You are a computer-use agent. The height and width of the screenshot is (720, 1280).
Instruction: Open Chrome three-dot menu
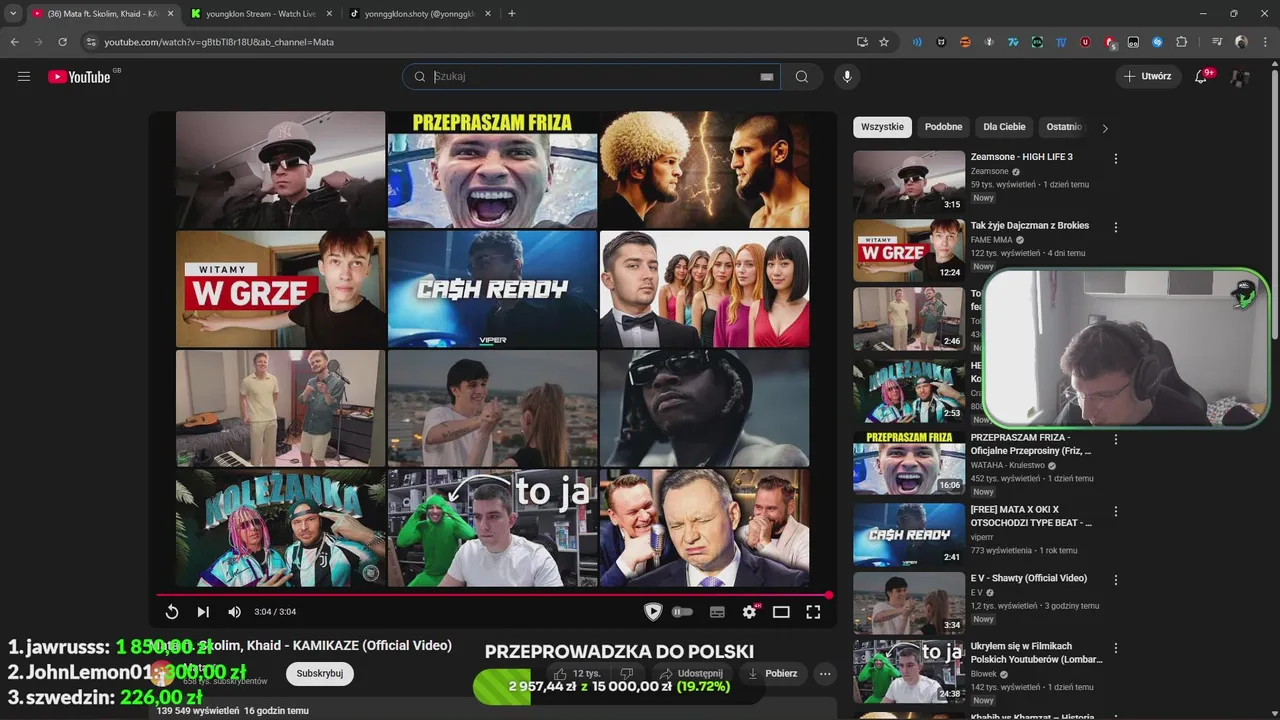tap(1265, 42)
